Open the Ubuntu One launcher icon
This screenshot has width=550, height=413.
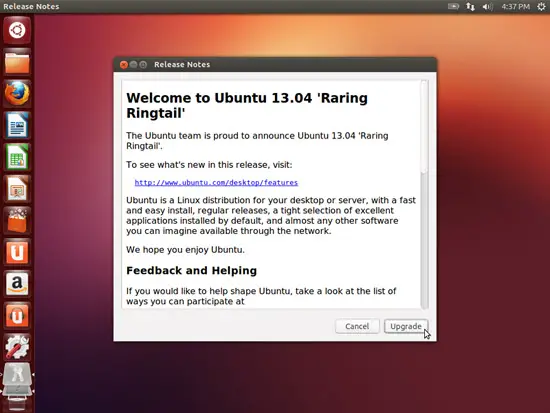(17, 252)
